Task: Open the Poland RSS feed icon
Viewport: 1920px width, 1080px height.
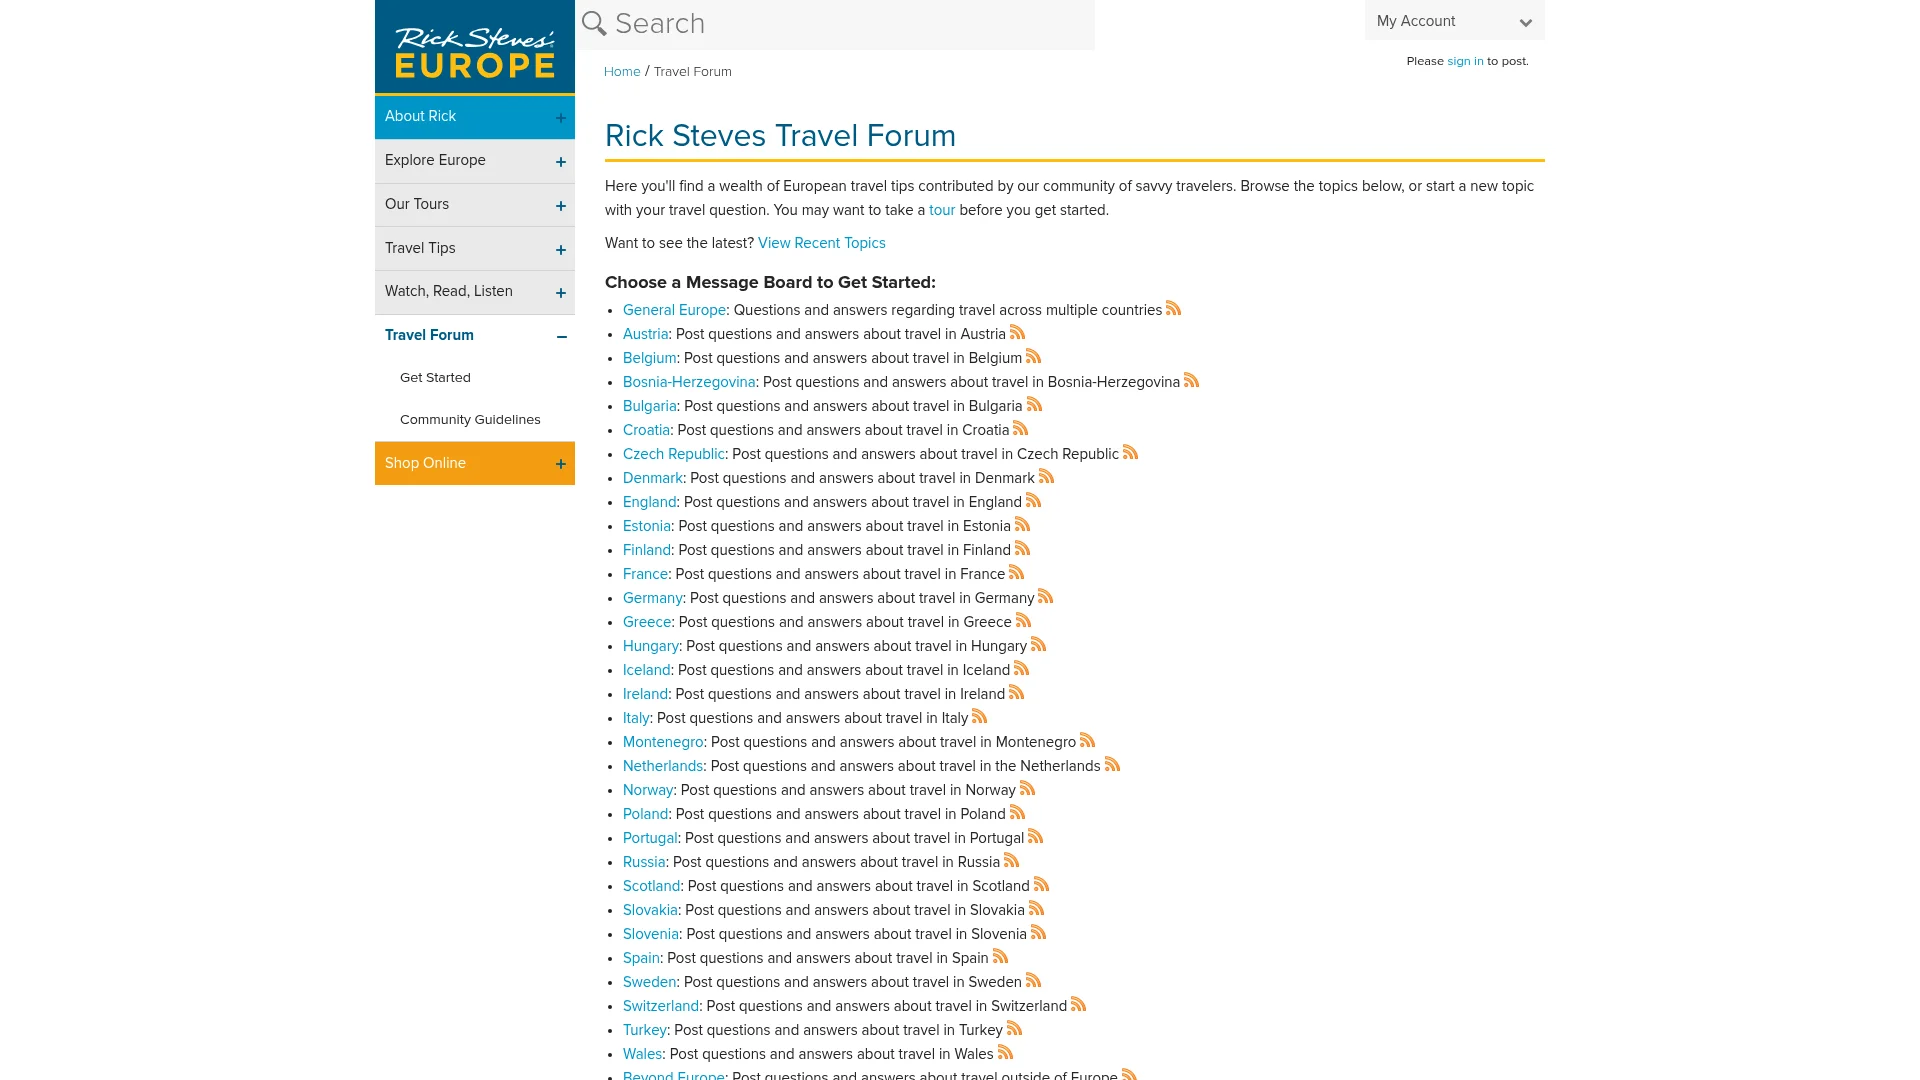Action: (x=1017, y=812)
